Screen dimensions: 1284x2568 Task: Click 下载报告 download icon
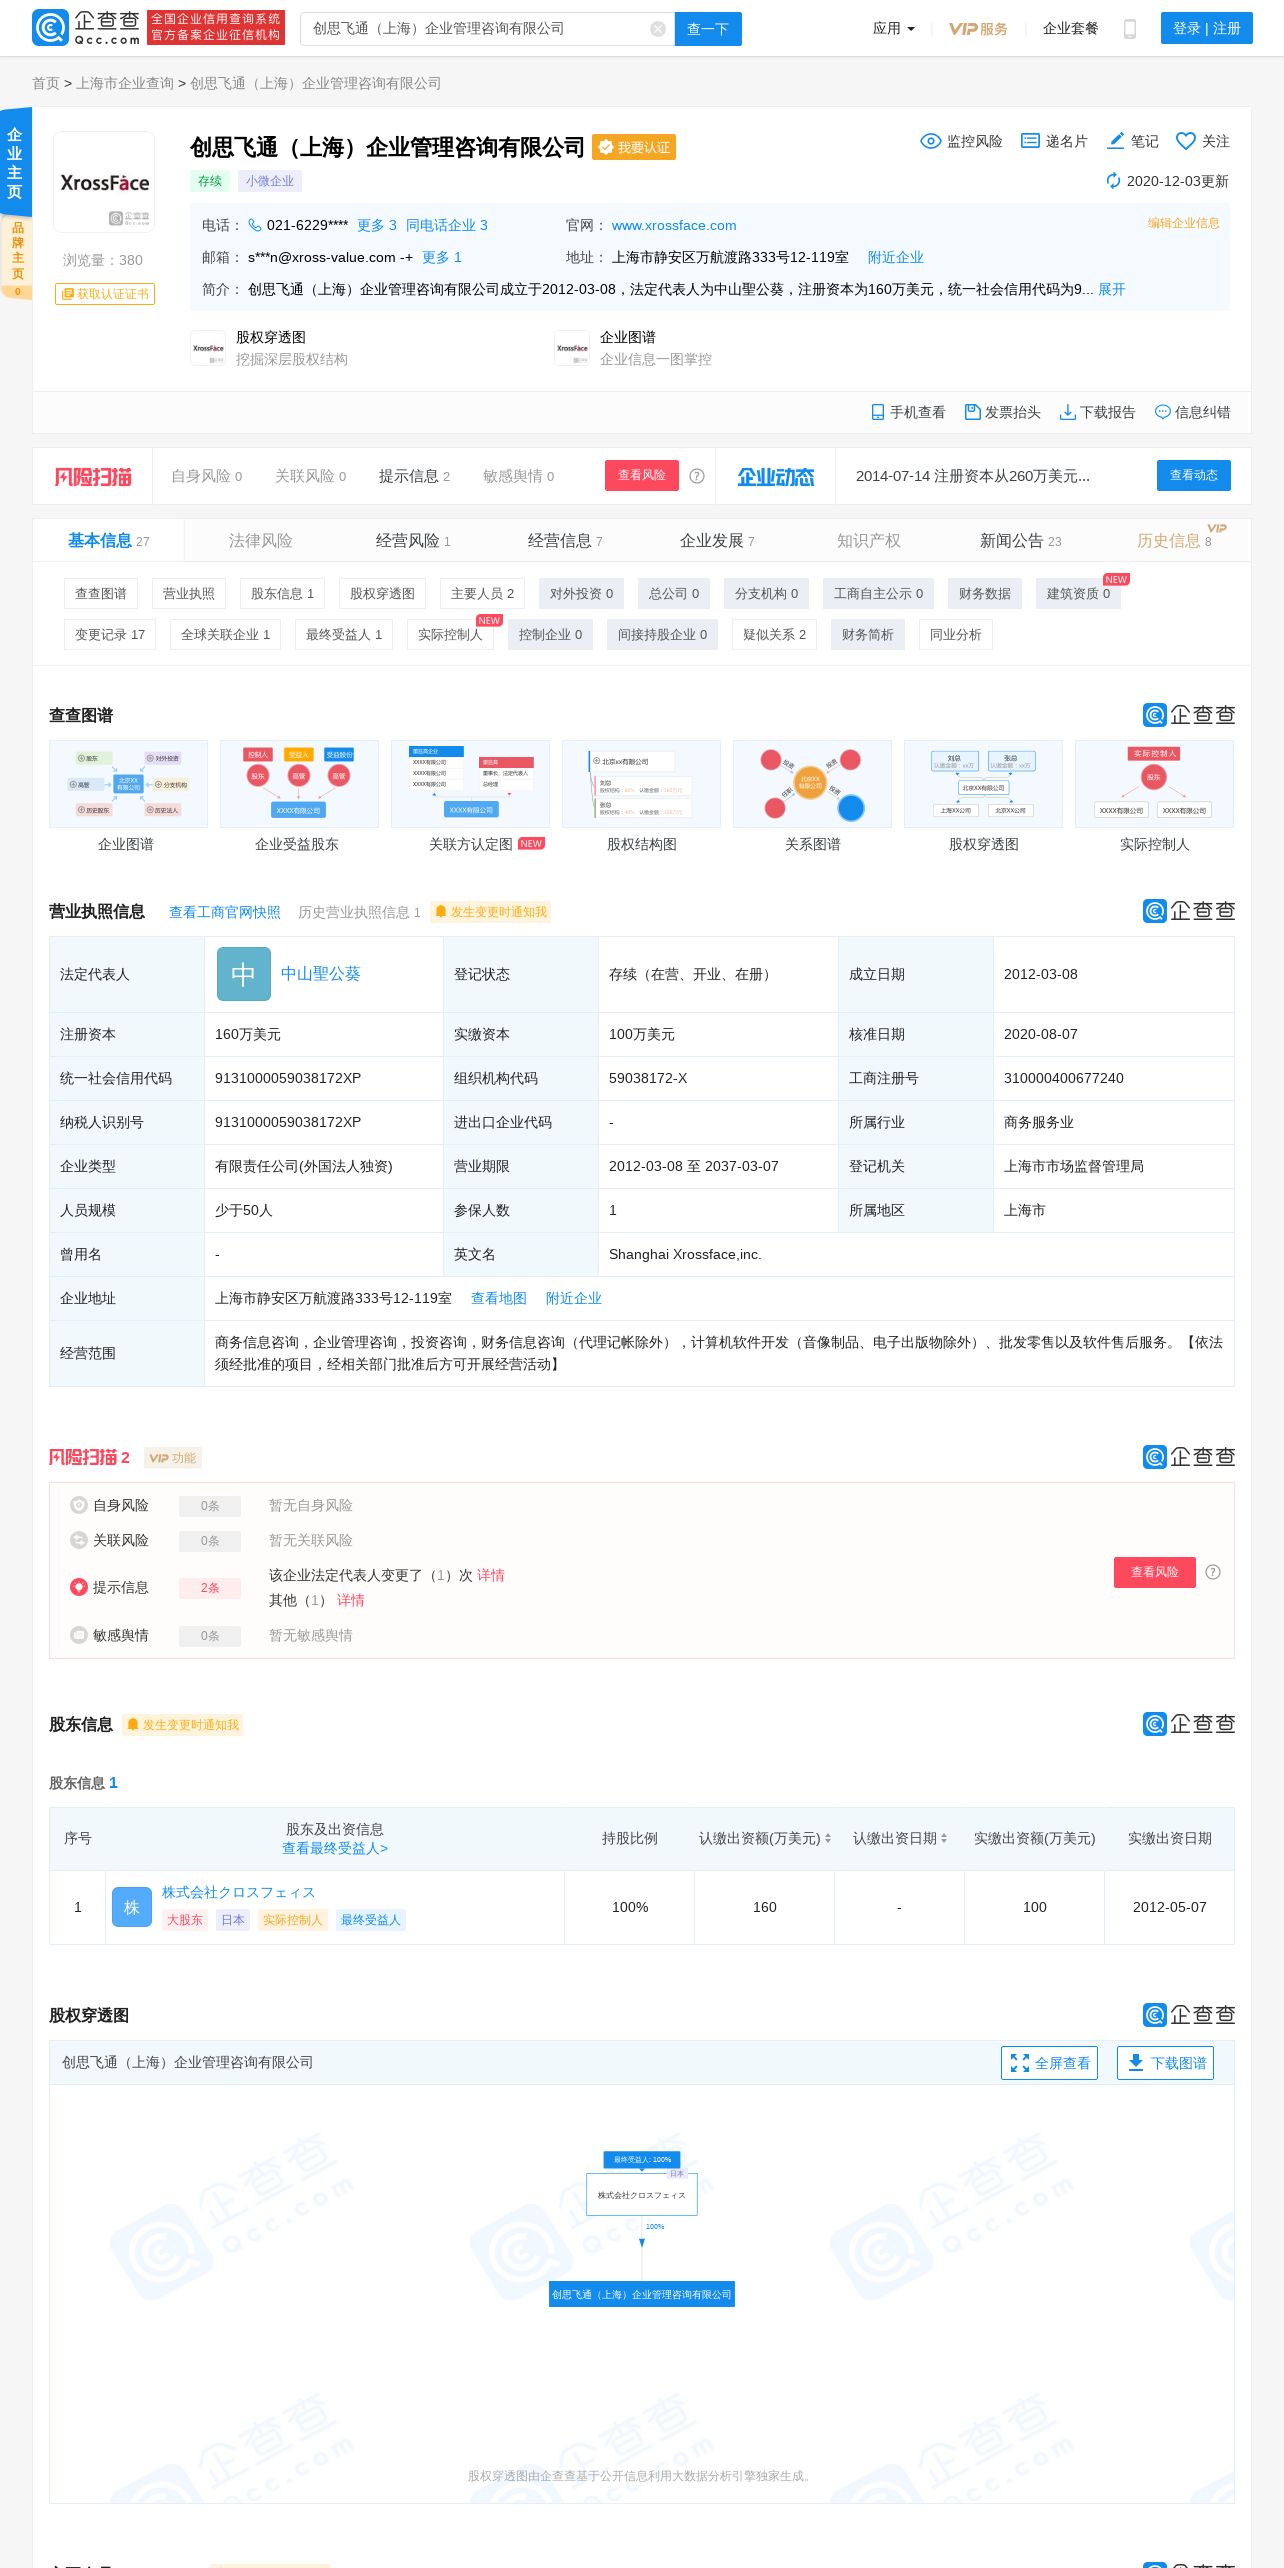(x=1067, y=412)
